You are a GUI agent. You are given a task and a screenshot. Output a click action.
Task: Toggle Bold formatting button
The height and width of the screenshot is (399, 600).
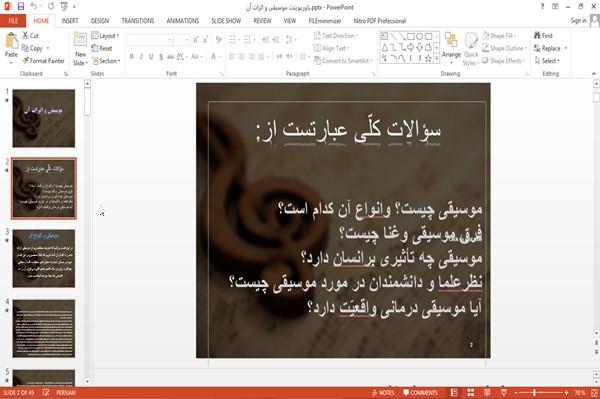[x=131, y=57]
